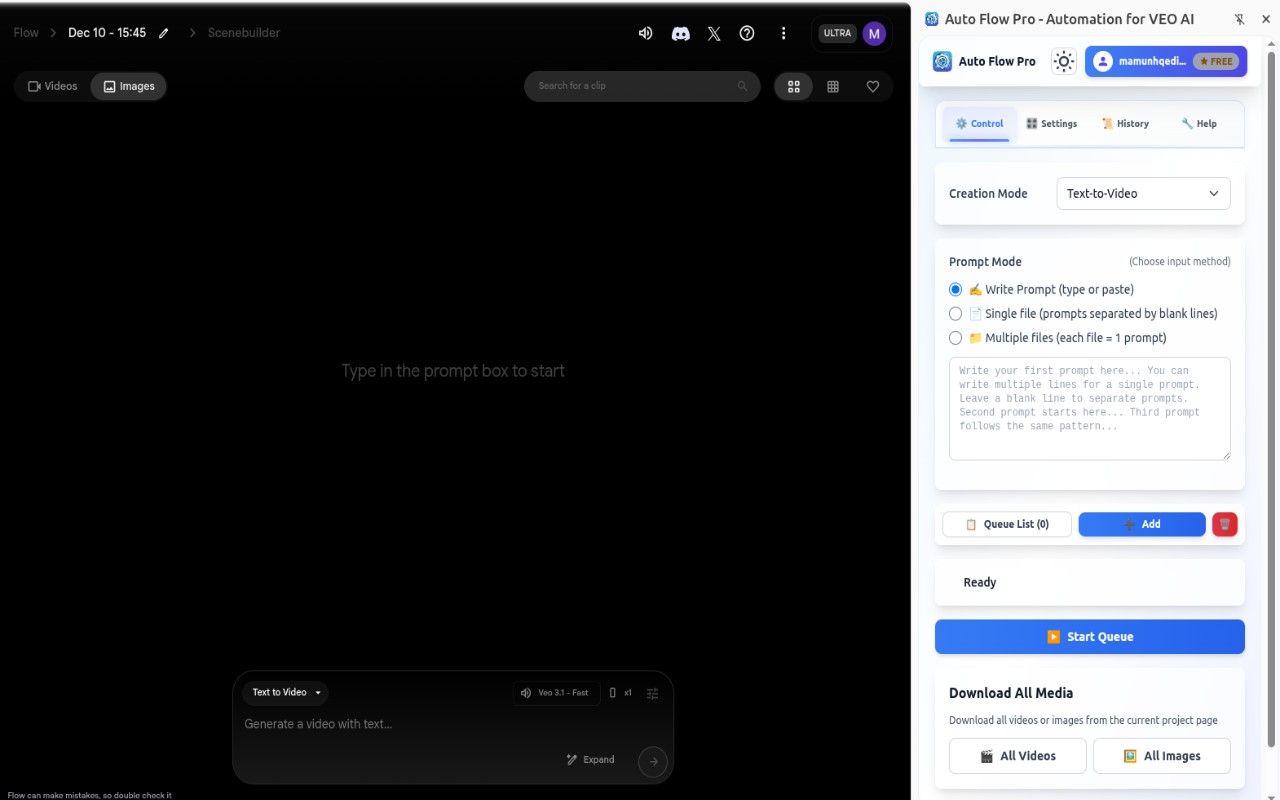This screenshot has height=800, width=1280.
Task: Open the Veo 3.1 - Fast model picker
Action: (556, 692)
